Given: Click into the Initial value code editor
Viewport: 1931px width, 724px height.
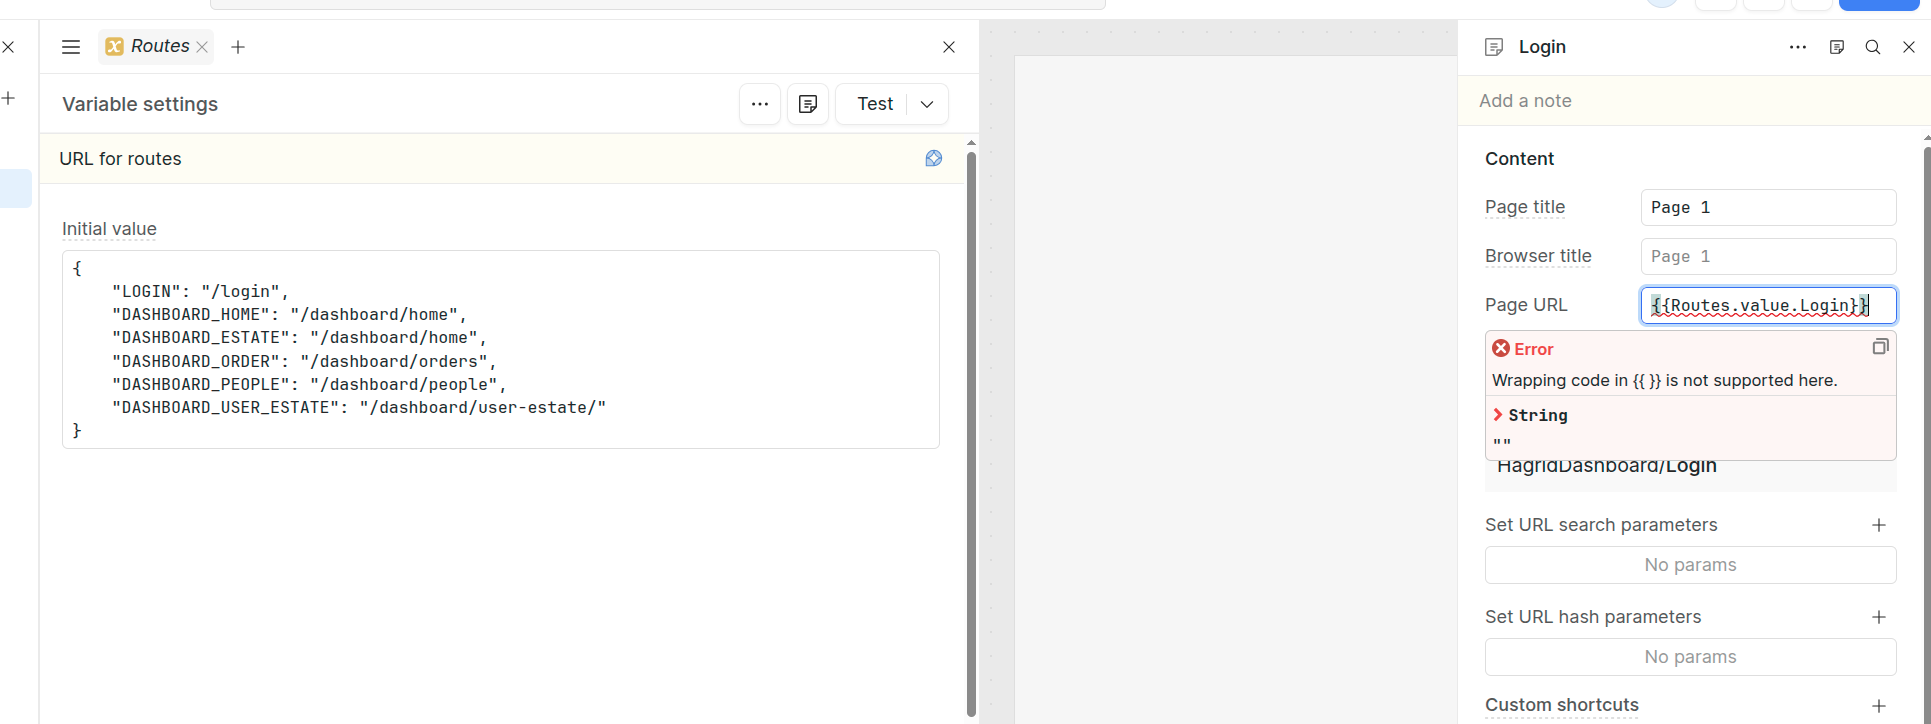Looking at the screenshot, I should click(x=500, y=349).
